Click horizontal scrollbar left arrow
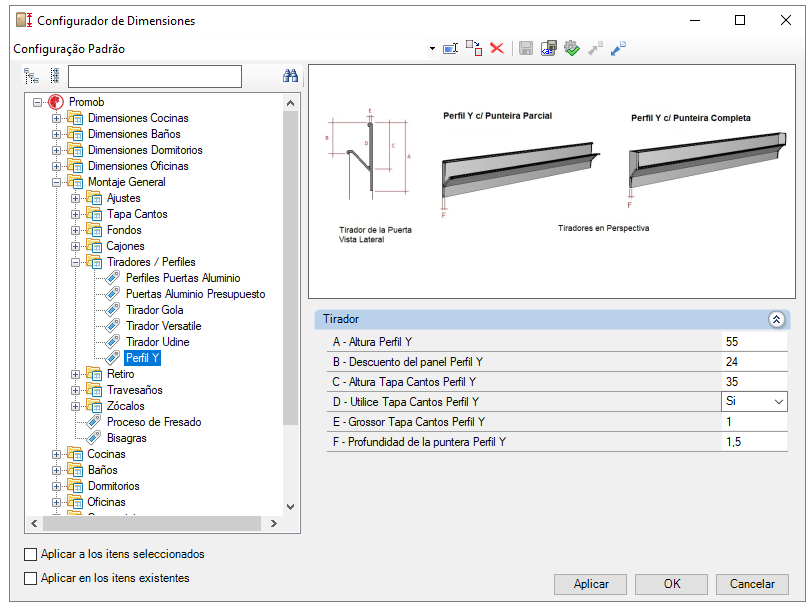 click(34, 524)
